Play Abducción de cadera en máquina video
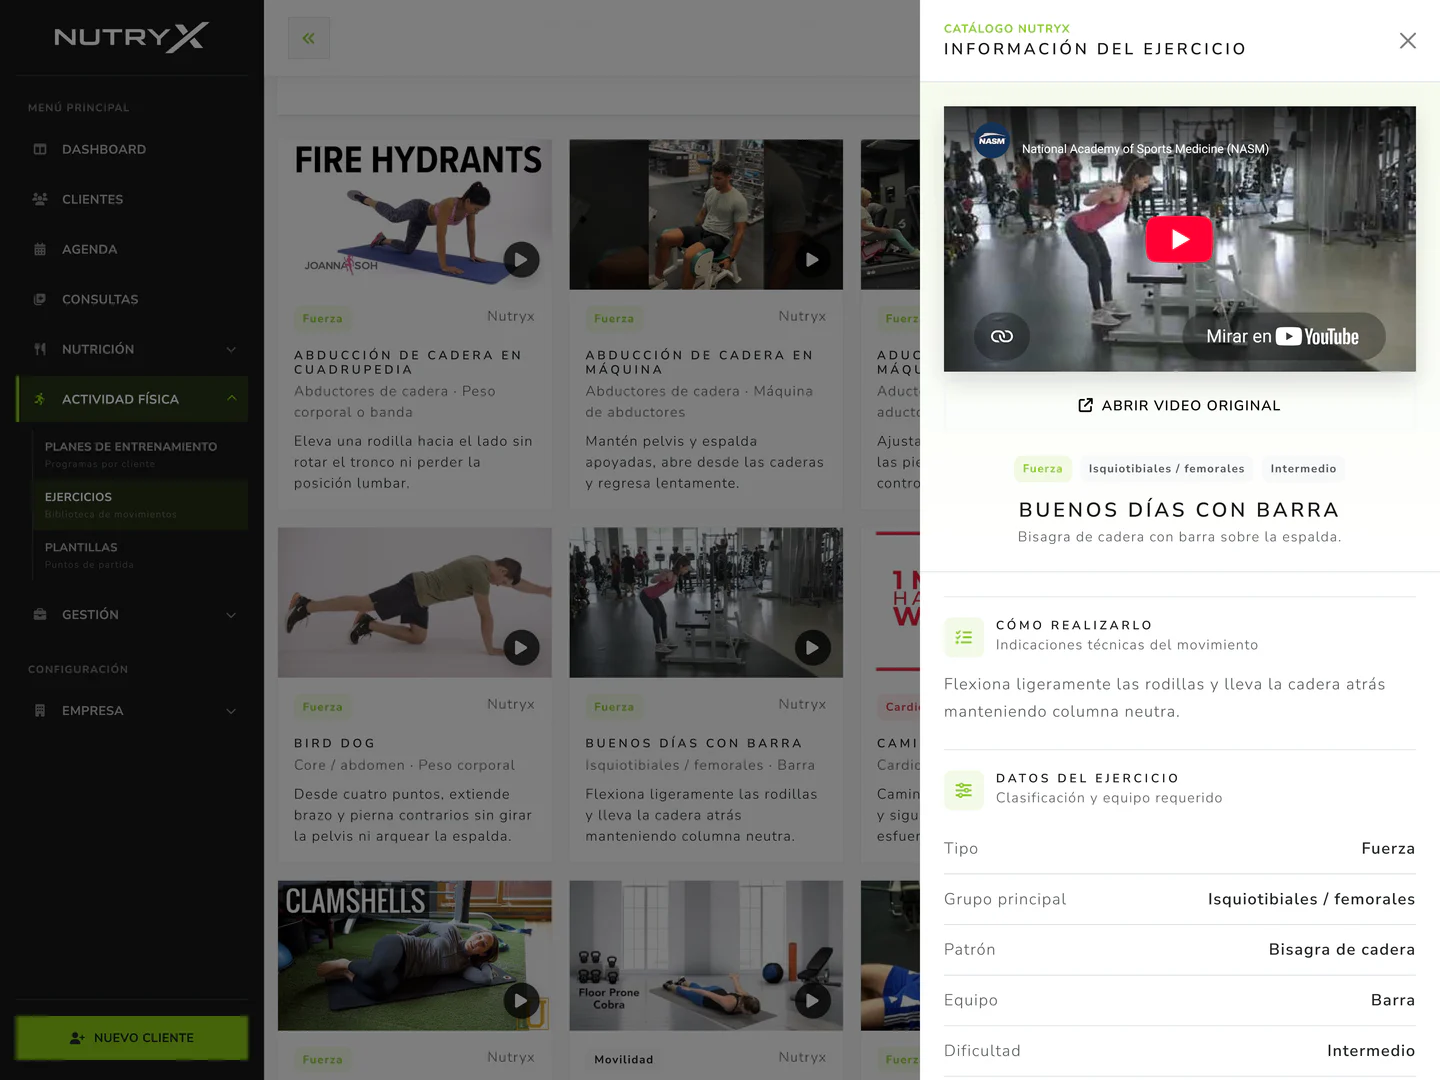The height and width of the screenshot is (1080, 1440). tap(812, 260)
